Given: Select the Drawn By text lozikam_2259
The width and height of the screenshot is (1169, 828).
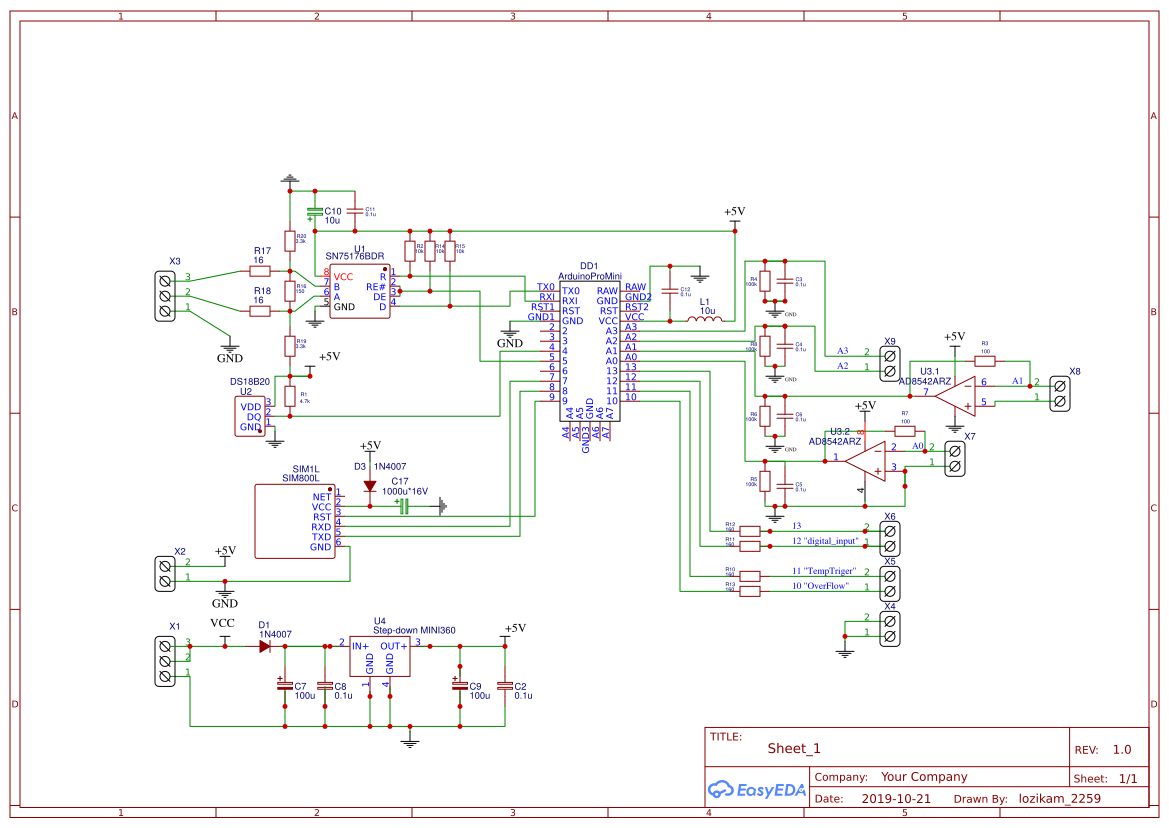Looking at the screenshot, I should pos(1059,798).
